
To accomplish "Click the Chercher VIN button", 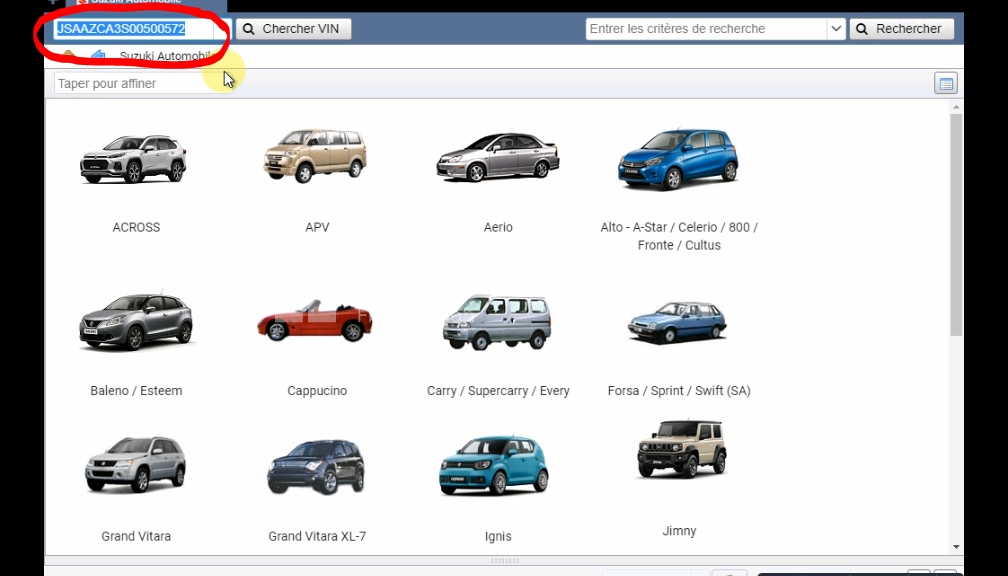I will 293,29.
